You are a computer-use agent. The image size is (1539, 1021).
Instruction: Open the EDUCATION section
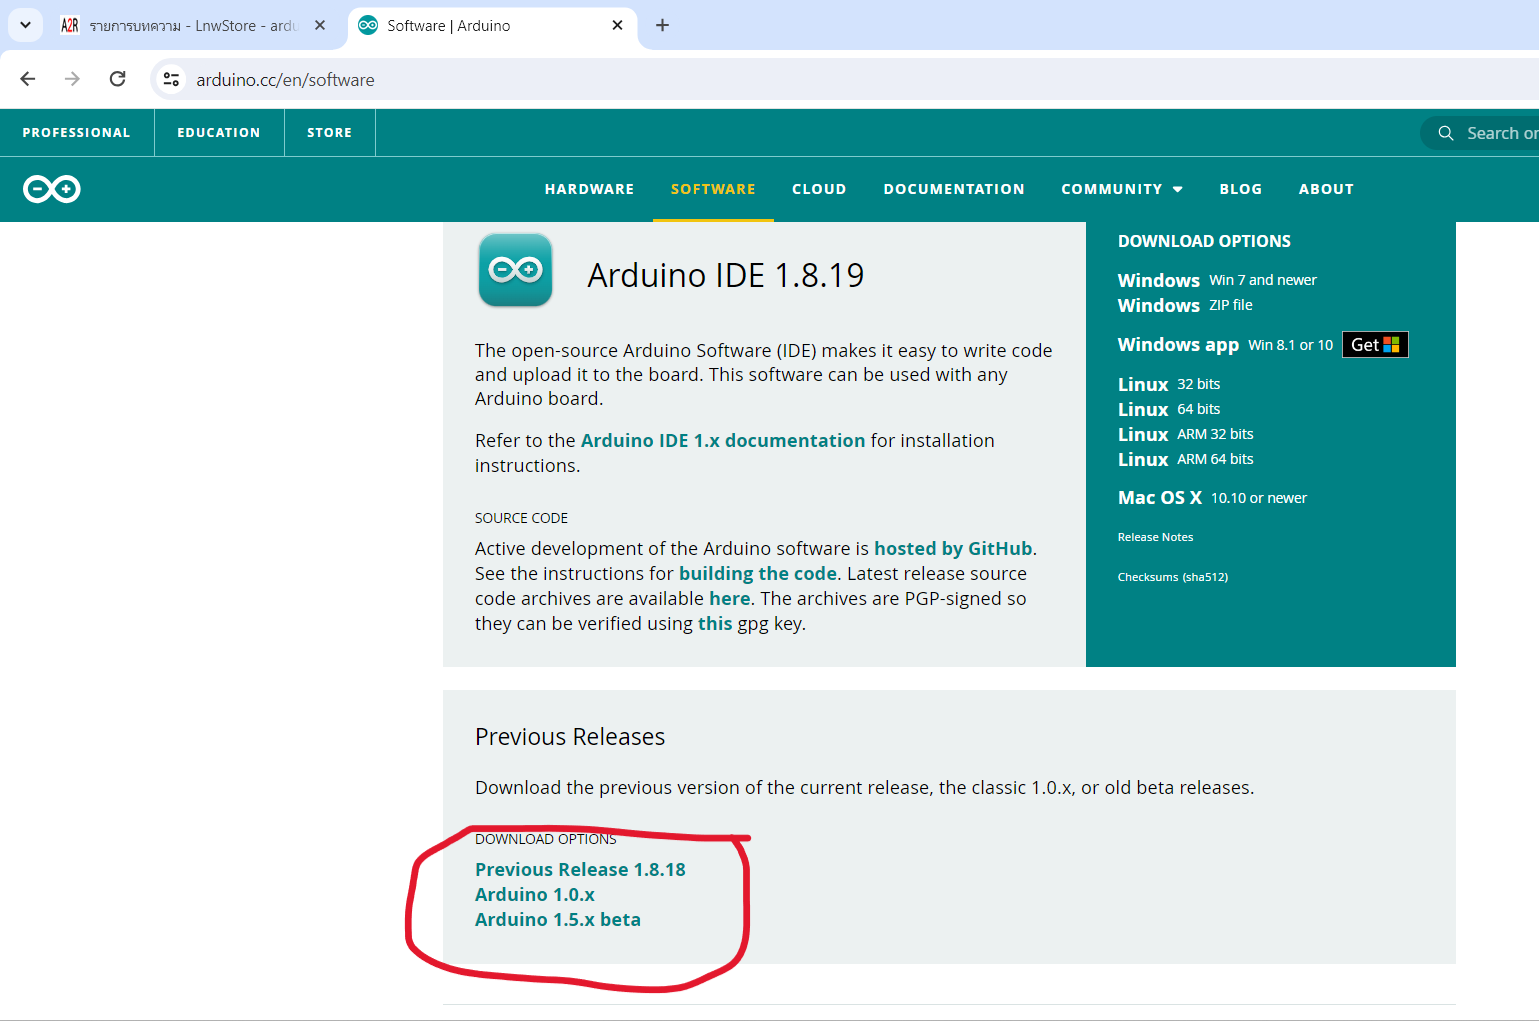click(x=219, y=133)
